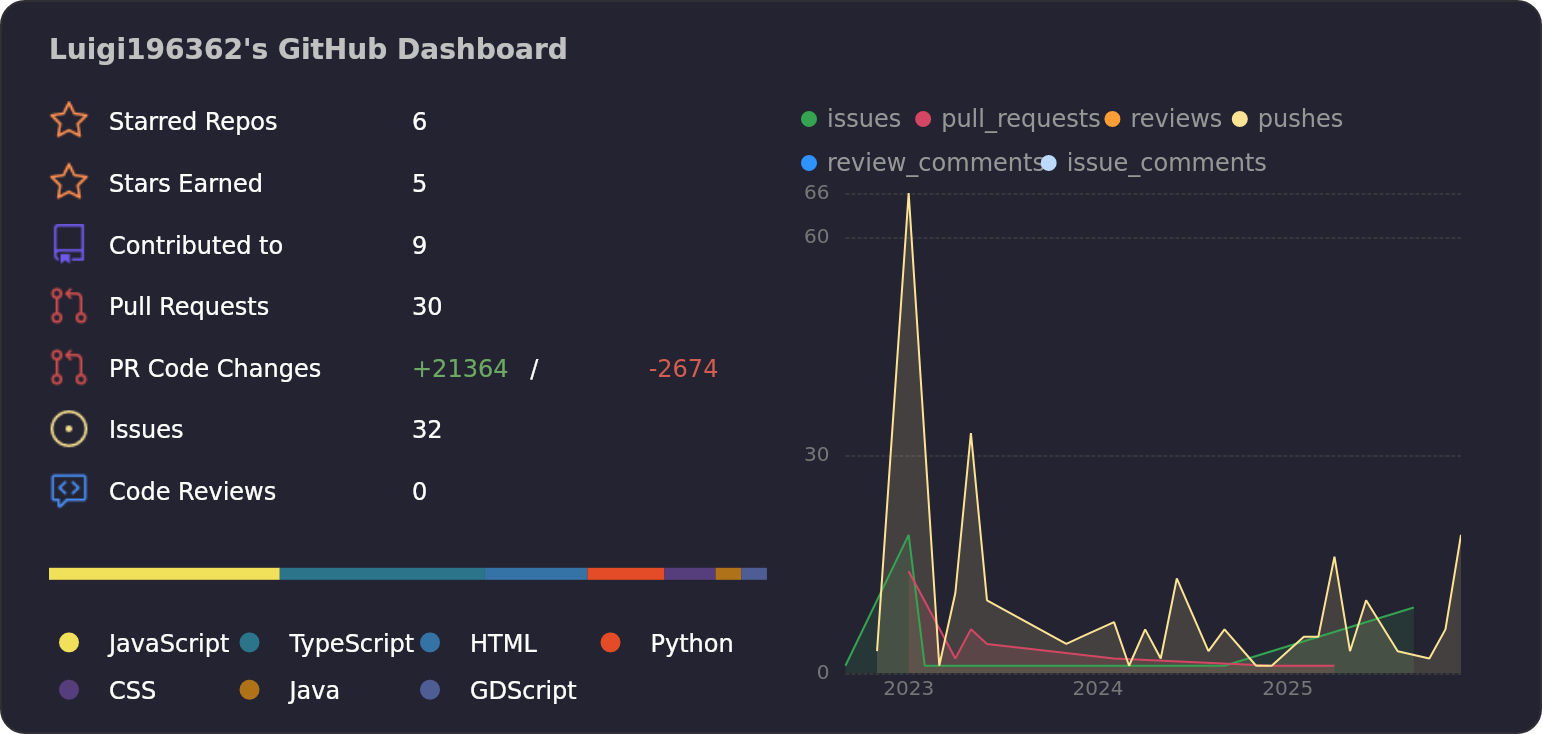Toggle the pushes series visibility
This screenshot has height=734, width=1542.
point(1299,118)
